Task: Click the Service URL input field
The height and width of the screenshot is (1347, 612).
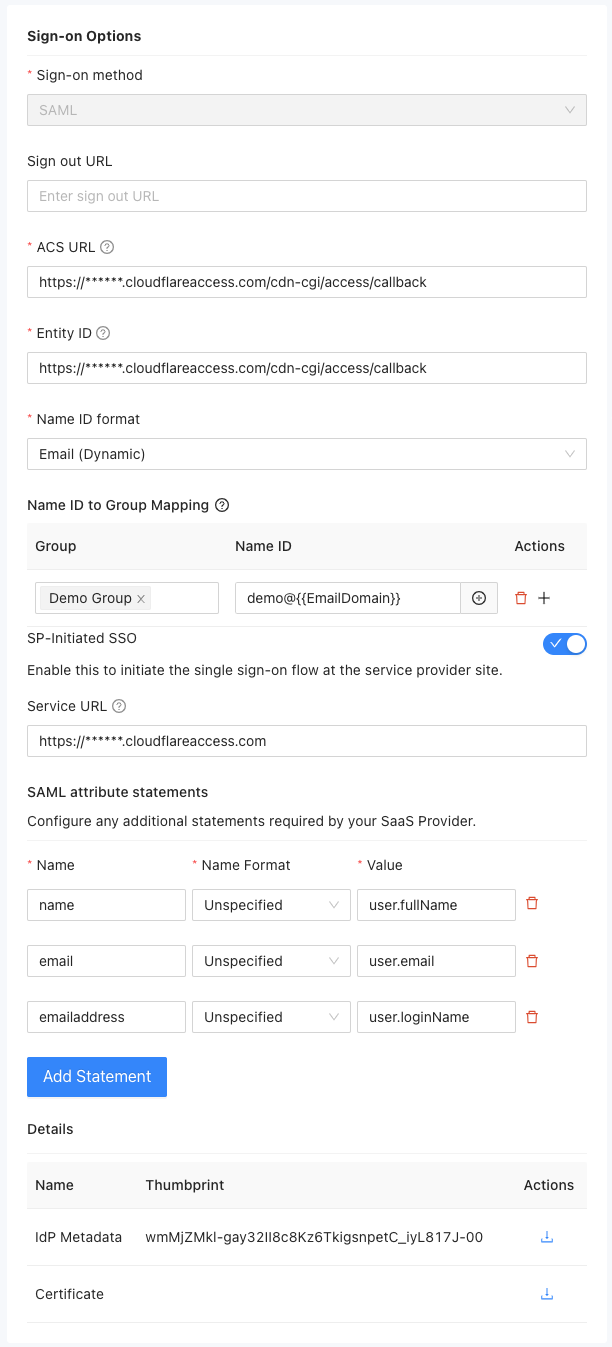Action: click(307, 741)
